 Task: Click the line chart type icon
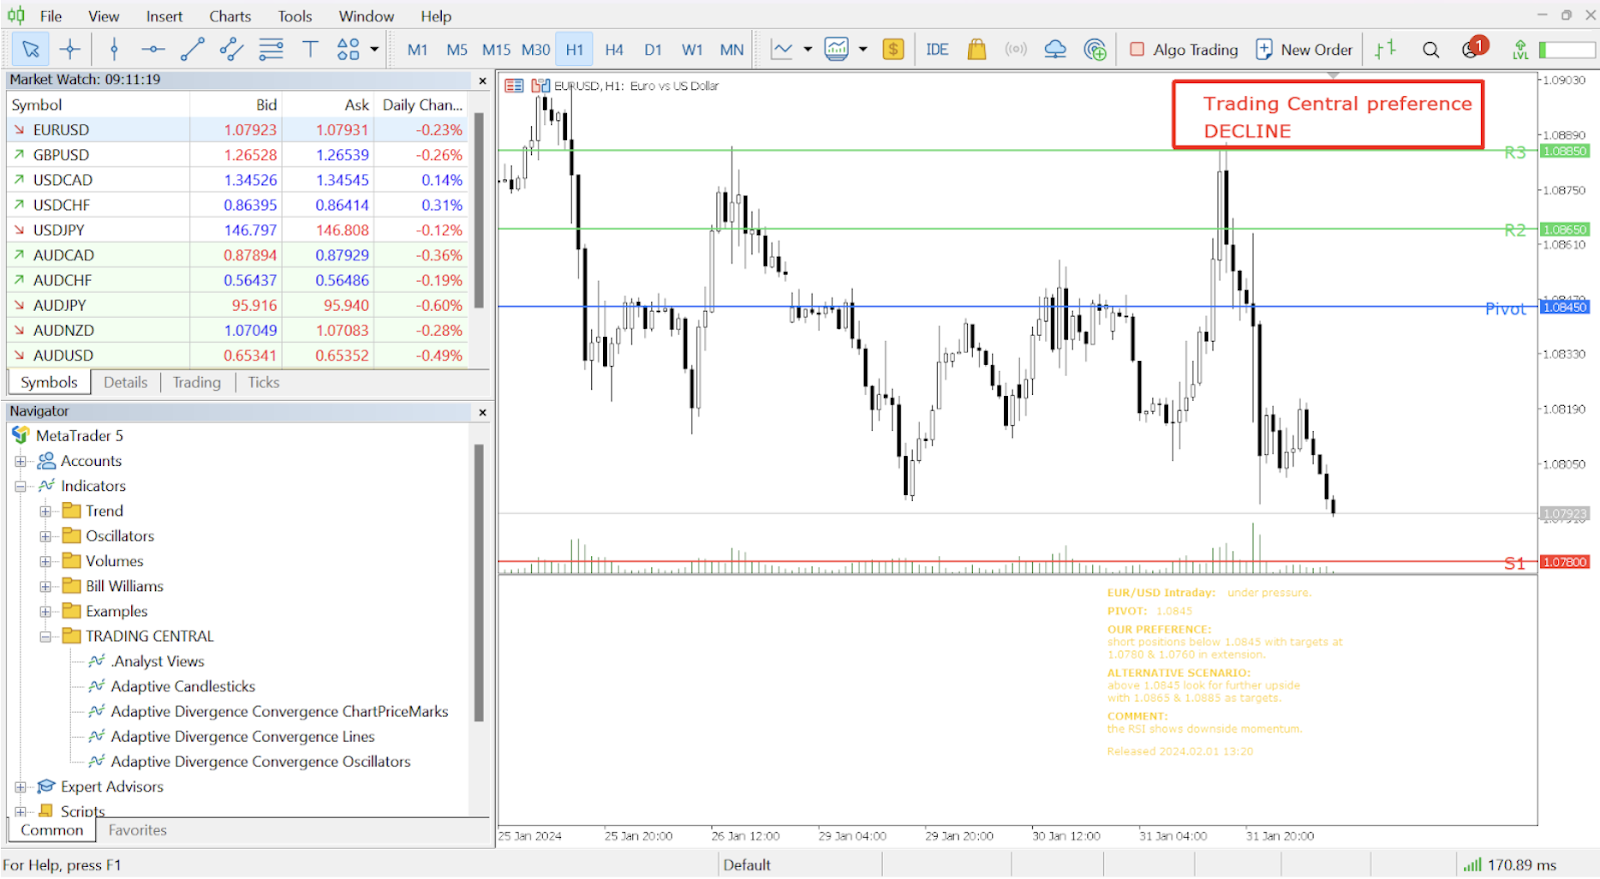pyautogui.click(x=782, y=49)
